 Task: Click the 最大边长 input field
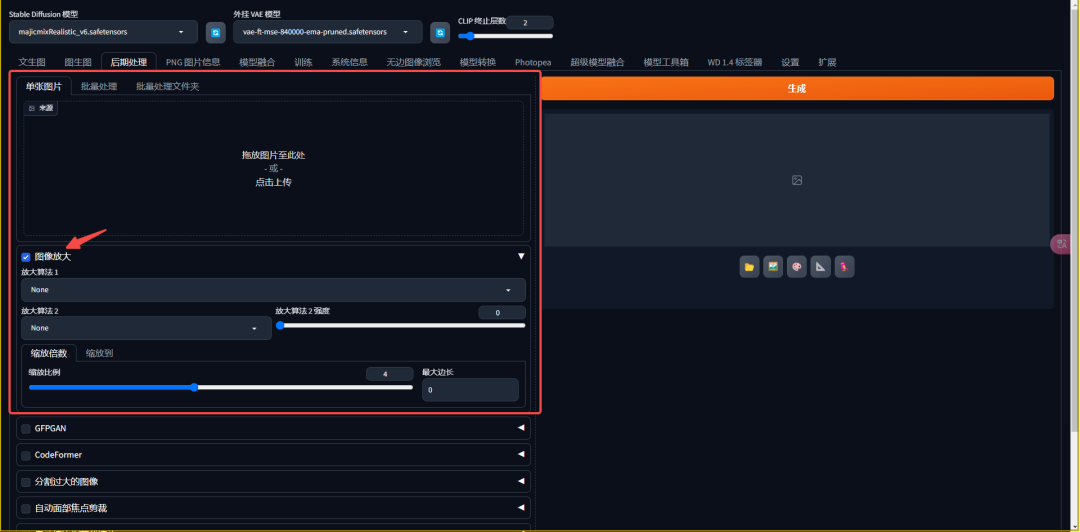470,390
